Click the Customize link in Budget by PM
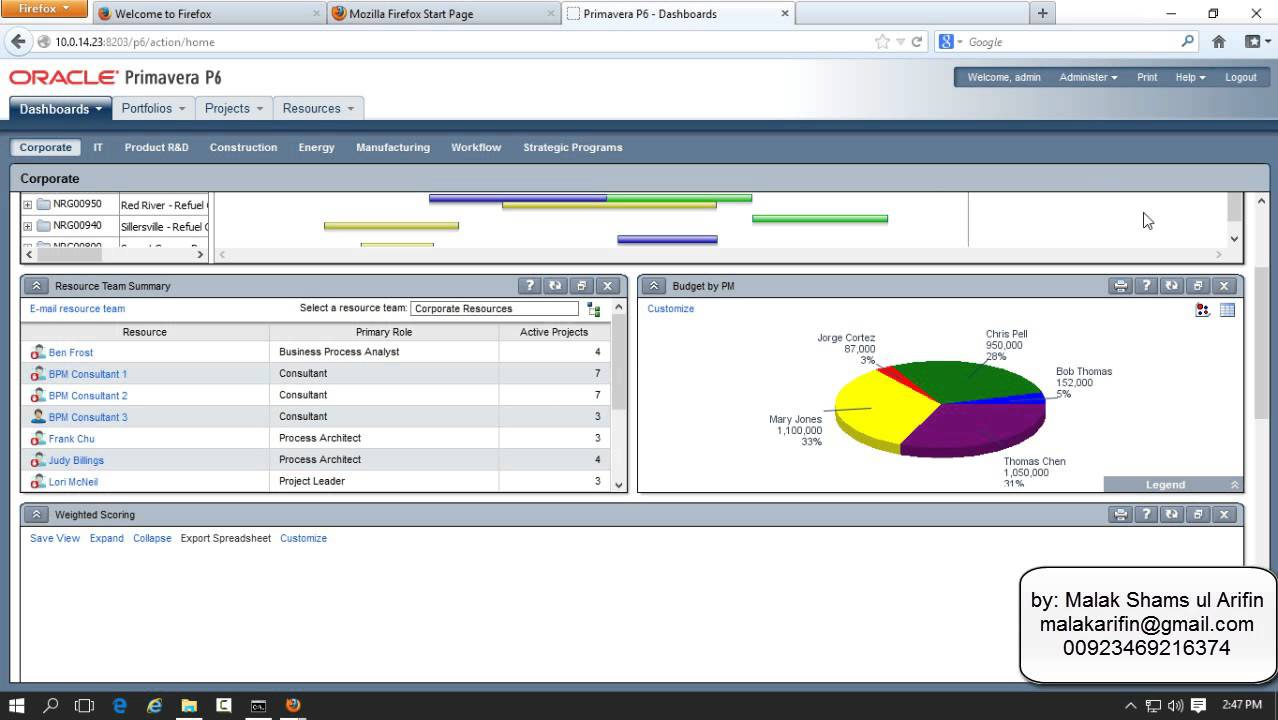 pyautogui.click(x=670, y=309)
